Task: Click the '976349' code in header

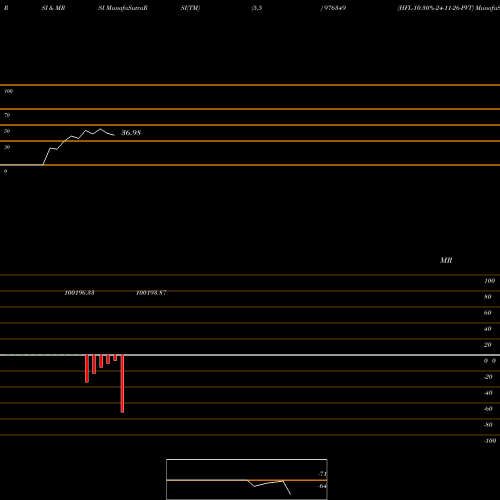Action: coord(334,8)
